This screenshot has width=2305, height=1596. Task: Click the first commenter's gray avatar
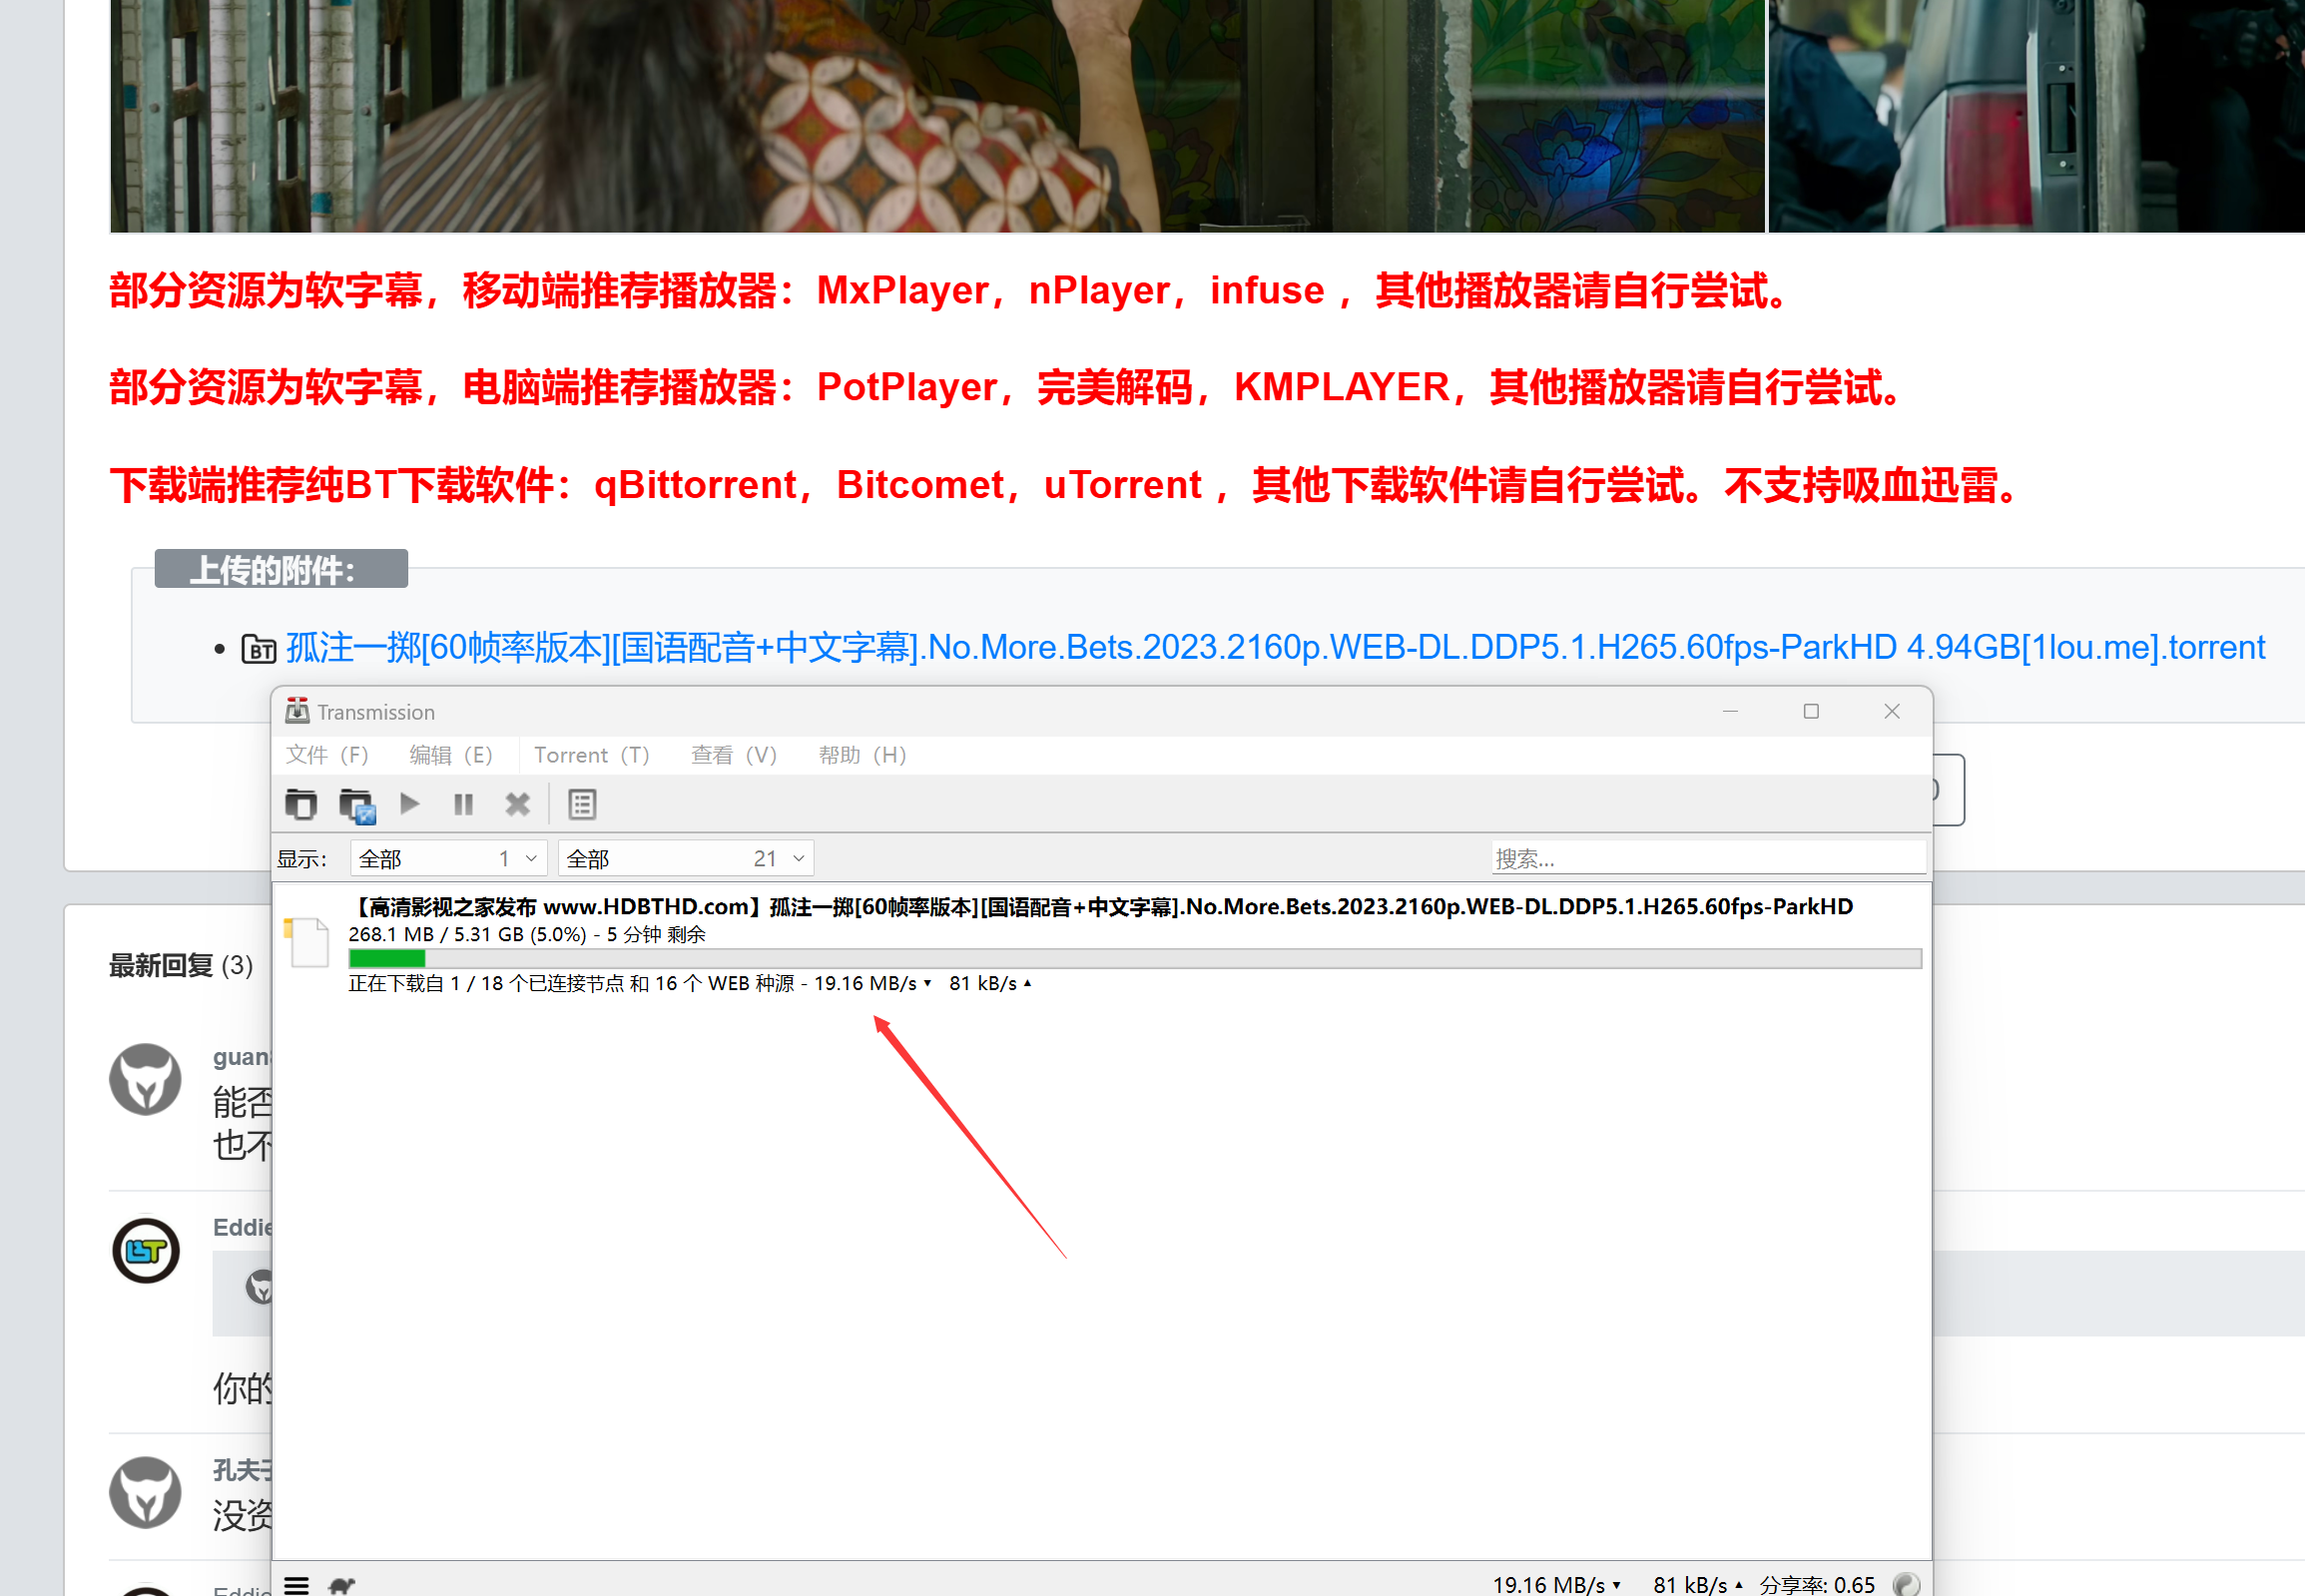146,1079
